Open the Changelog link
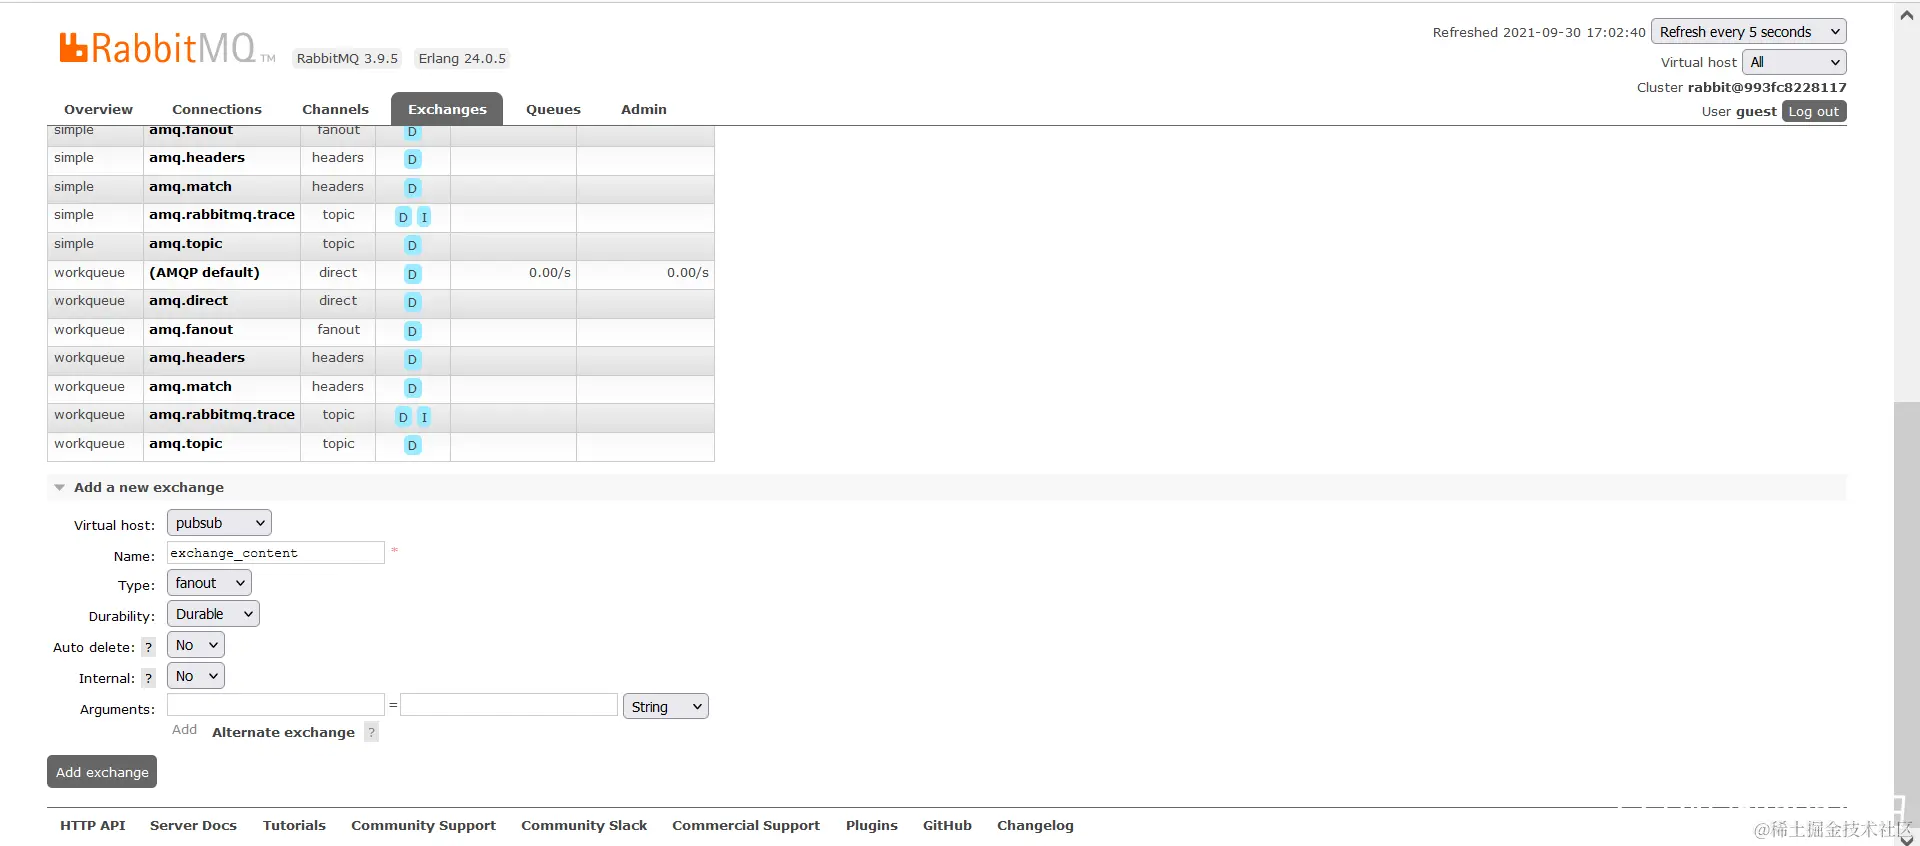The height and width of the screenshot is (846, 1920). [x=1035, y=825]
